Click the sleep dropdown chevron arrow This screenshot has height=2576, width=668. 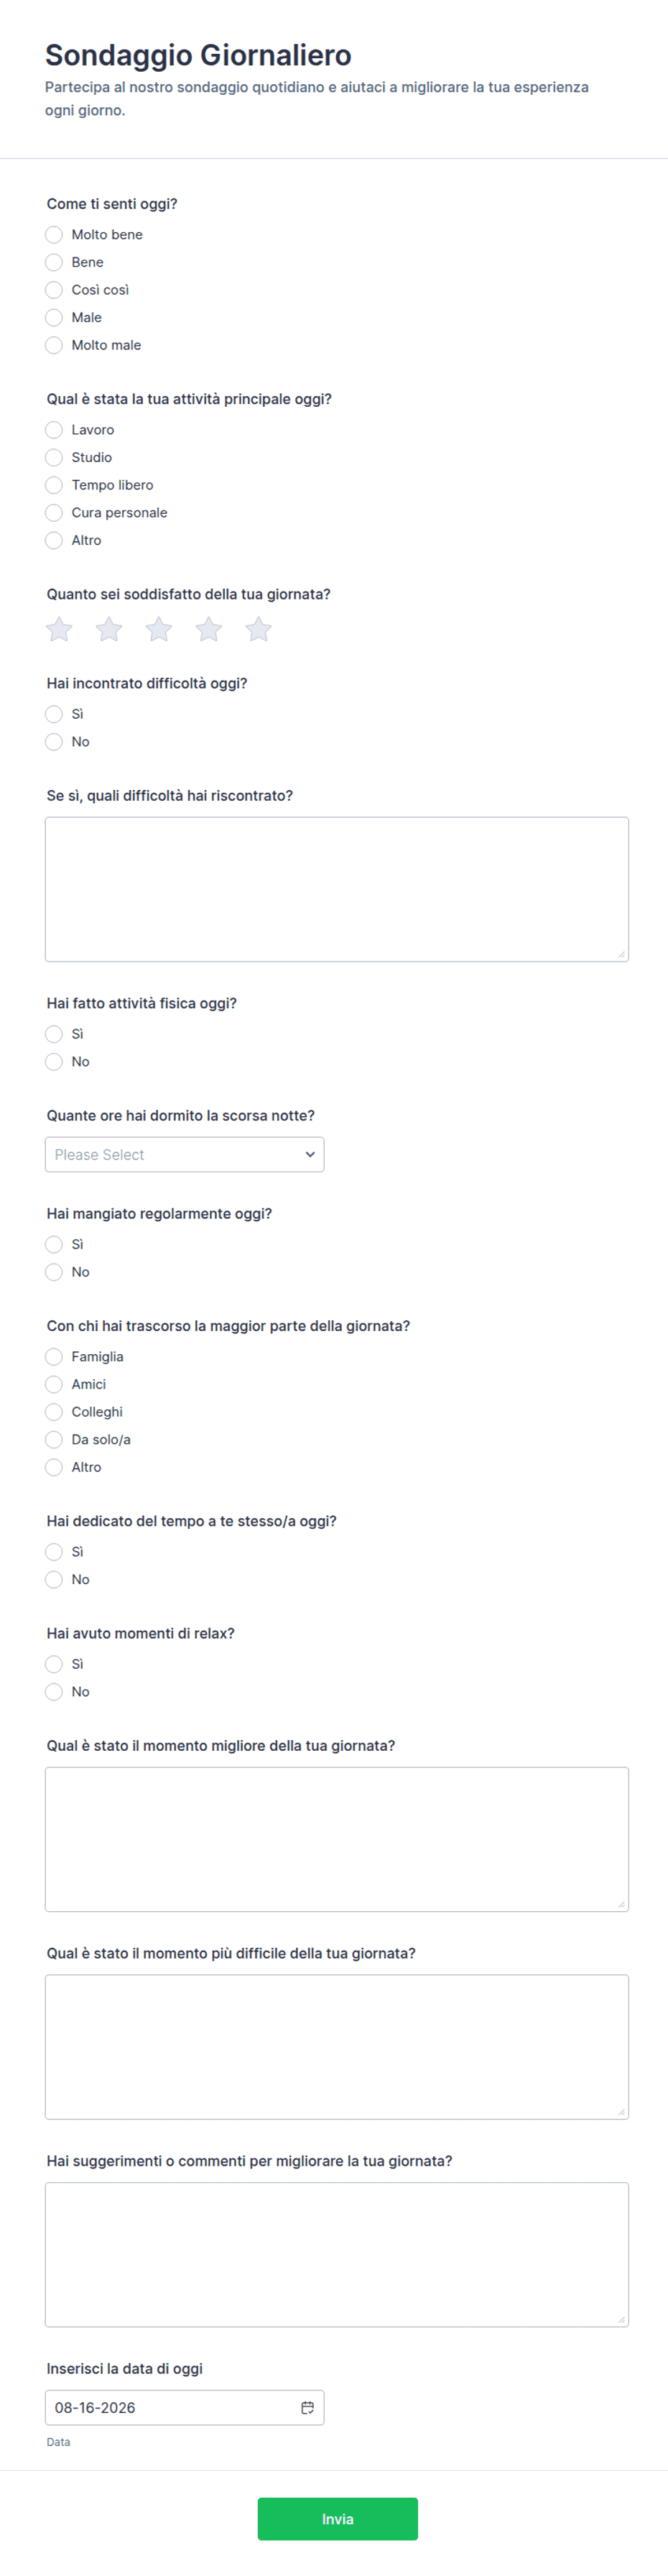pyautogui.click(x=310, y=1154)
